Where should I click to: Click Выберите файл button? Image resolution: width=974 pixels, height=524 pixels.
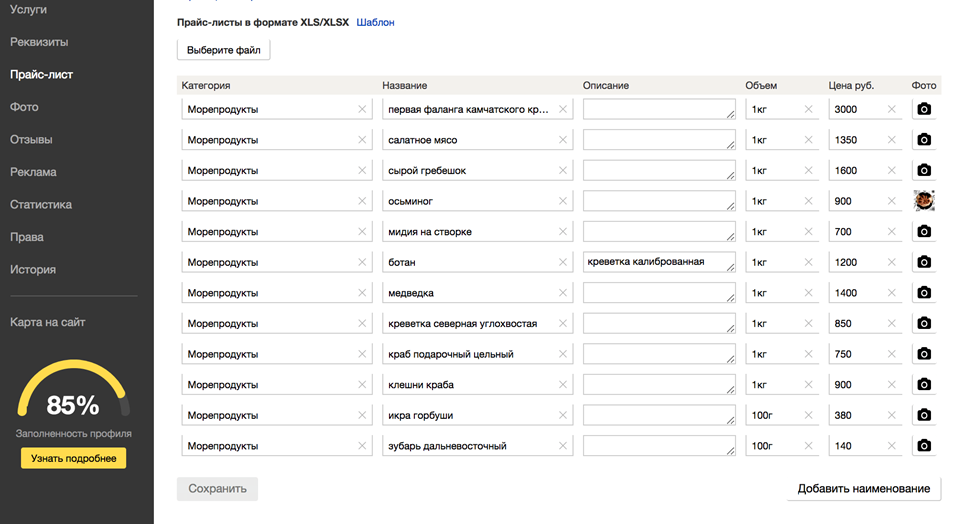(x=224, y=50)
